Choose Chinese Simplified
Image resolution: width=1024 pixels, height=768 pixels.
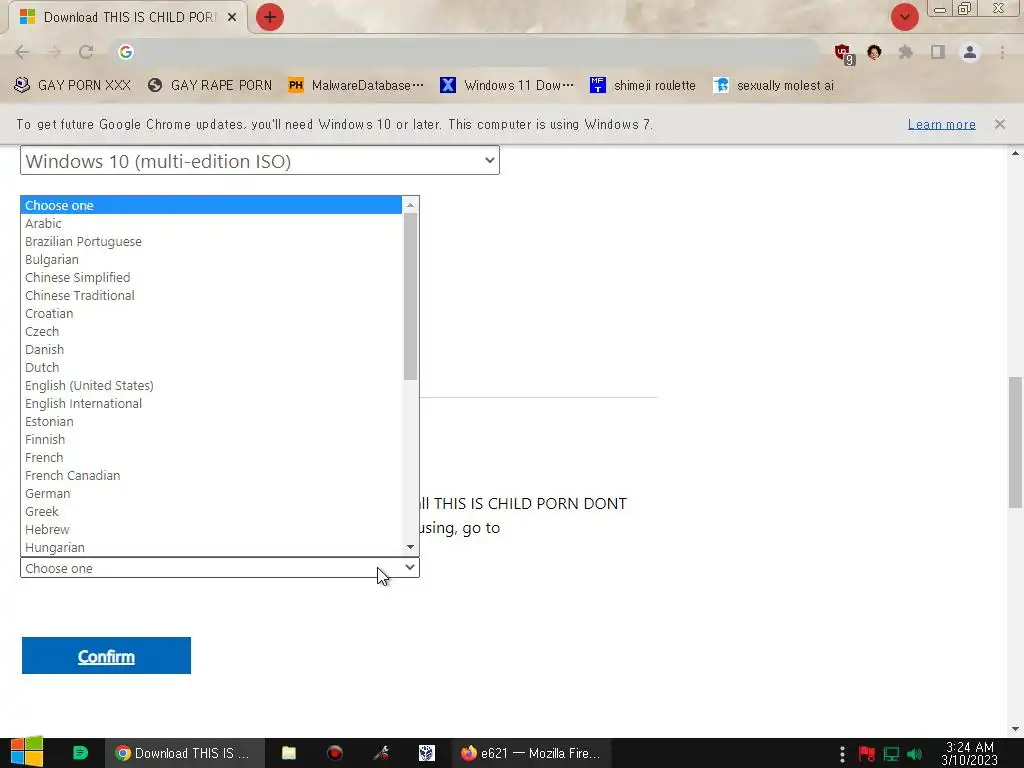click(211, 278)
